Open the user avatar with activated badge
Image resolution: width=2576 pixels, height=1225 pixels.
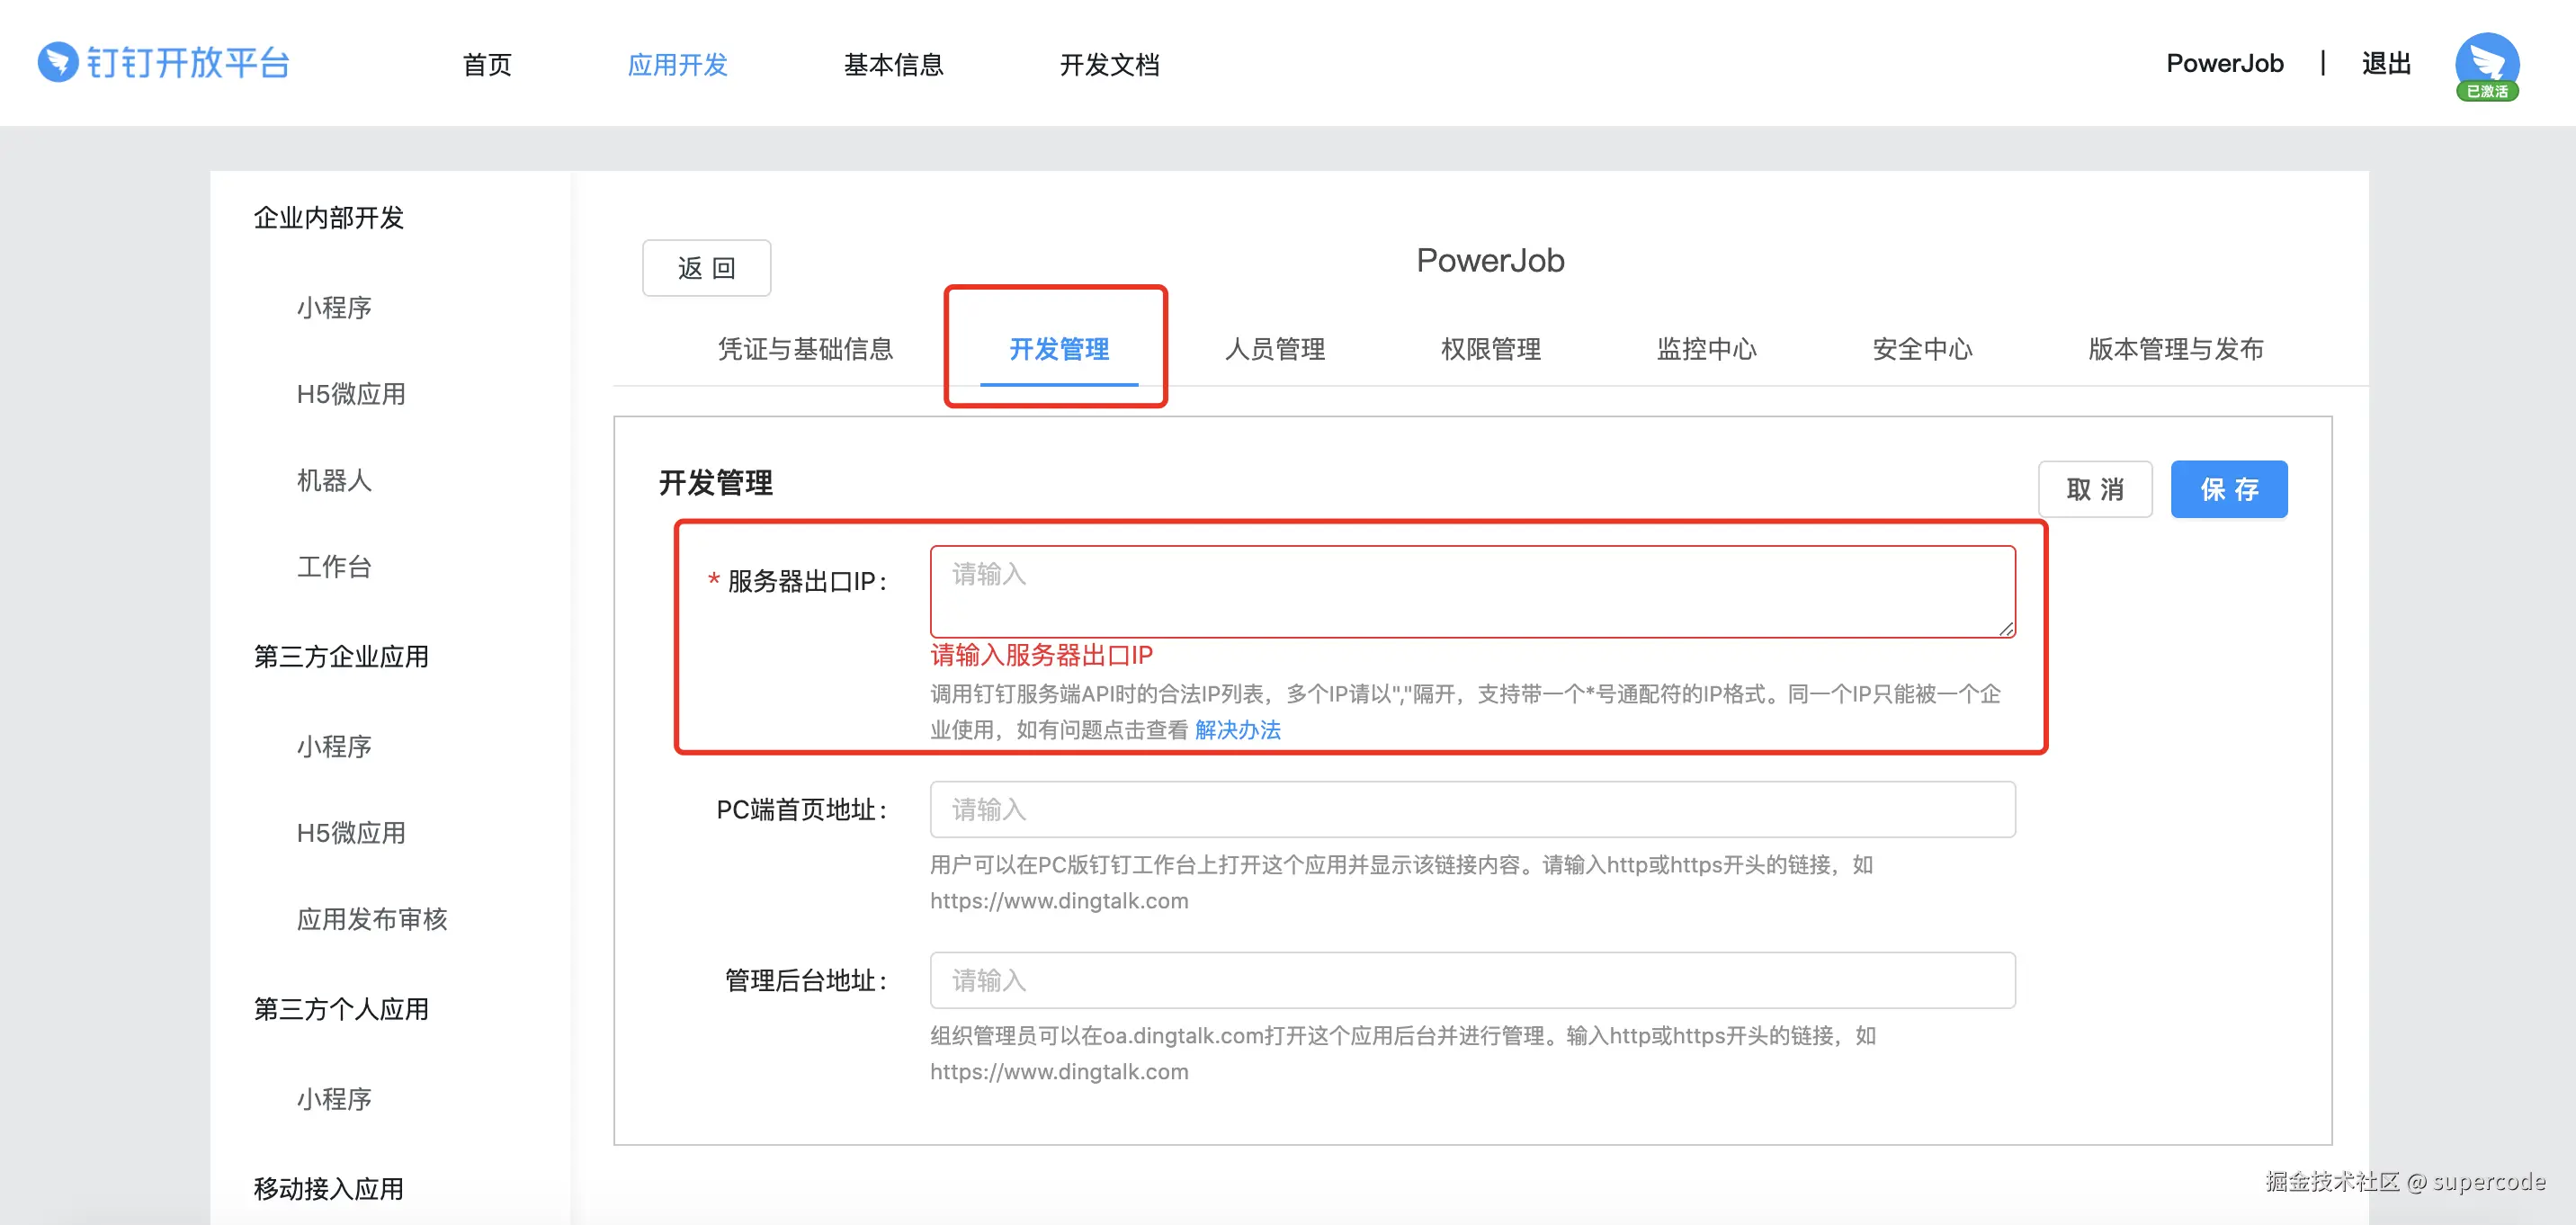pyautogui.click(x=2486, y=64)
